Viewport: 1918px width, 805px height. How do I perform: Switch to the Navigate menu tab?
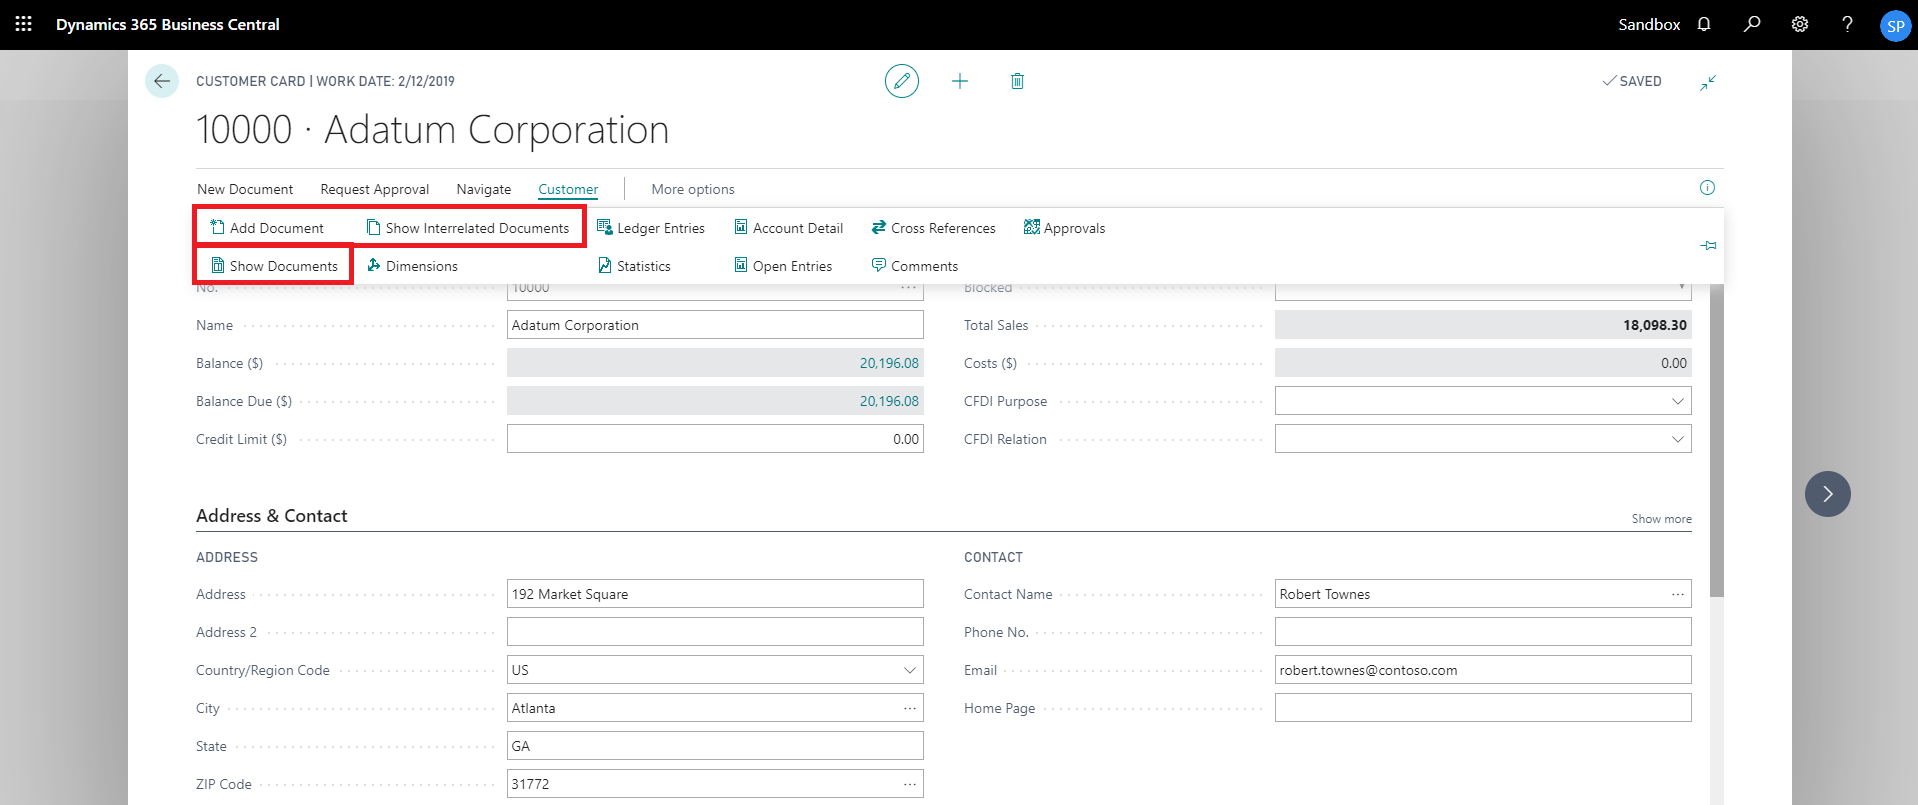tap(483, 189)
